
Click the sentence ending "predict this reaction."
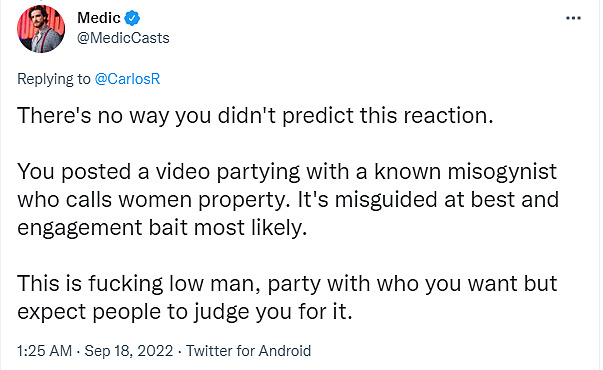pyautogui.click(x=255, y=115)
